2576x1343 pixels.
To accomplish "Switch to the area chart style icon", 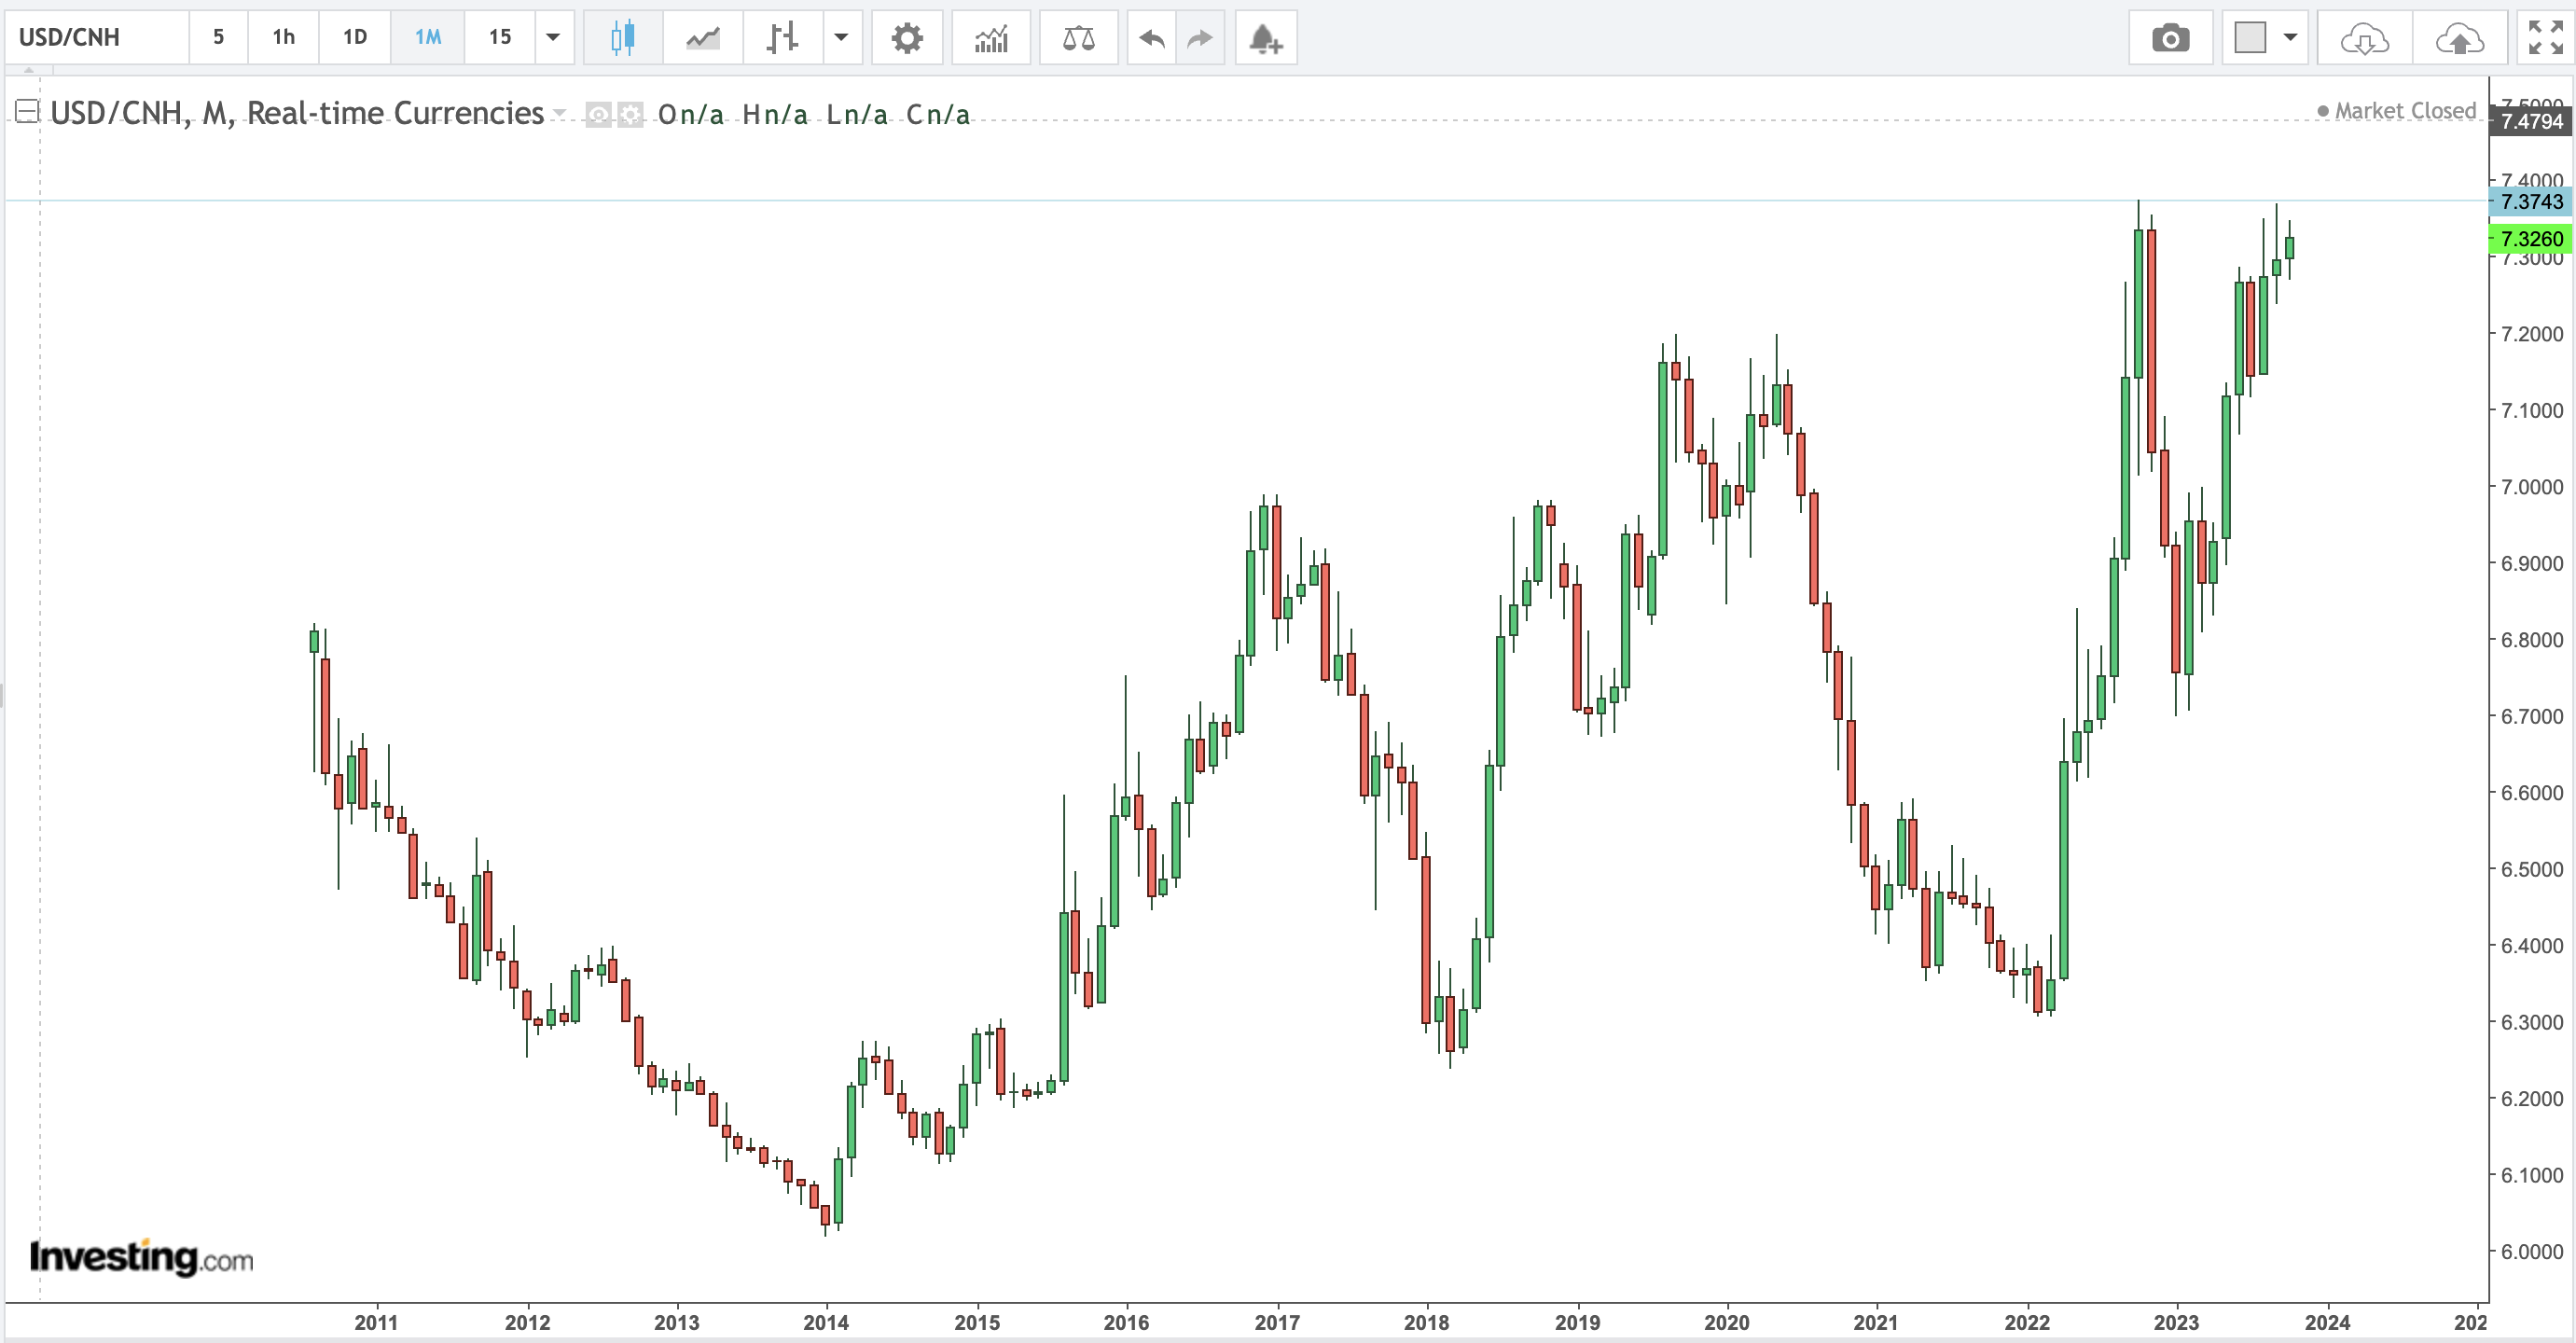I will (x=703, y=38).
